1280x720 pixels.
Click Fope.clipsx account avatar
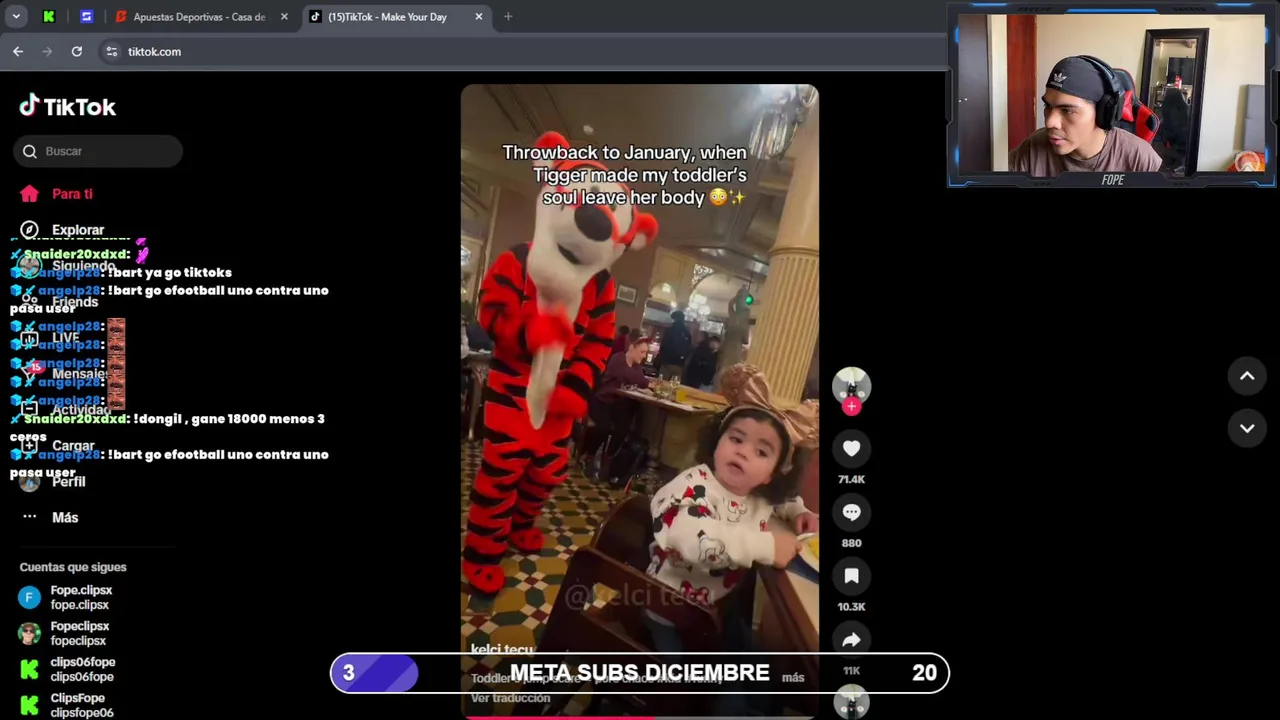pos(29,597)
